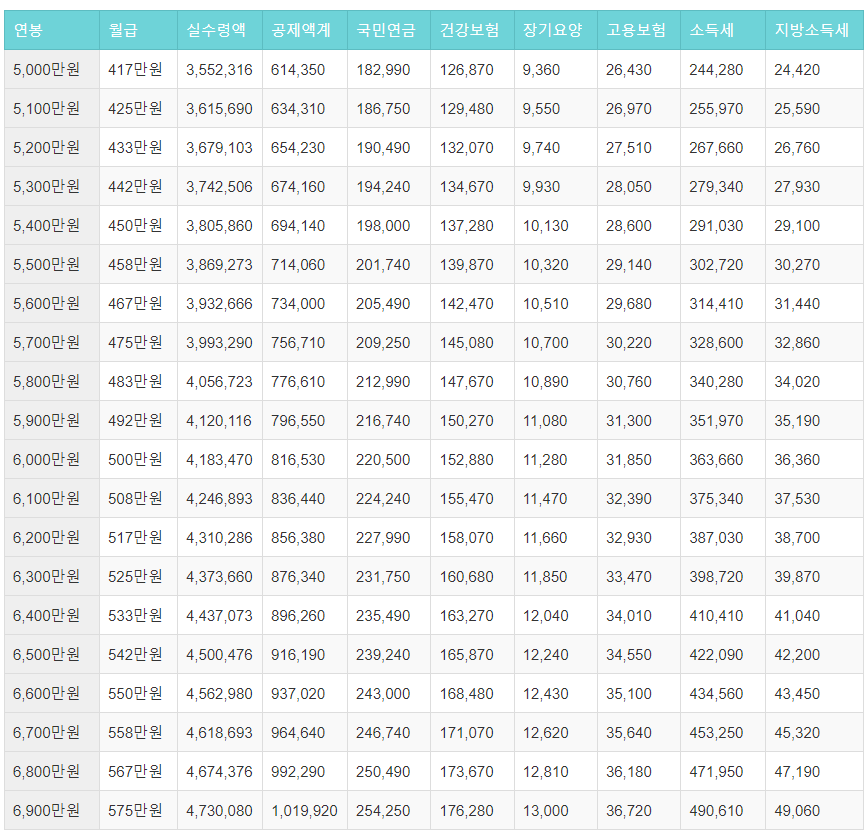The height and width of the screenshot is (837, 867).
Task: Select the 5,000만원 salary row cell
Action: 52,70
